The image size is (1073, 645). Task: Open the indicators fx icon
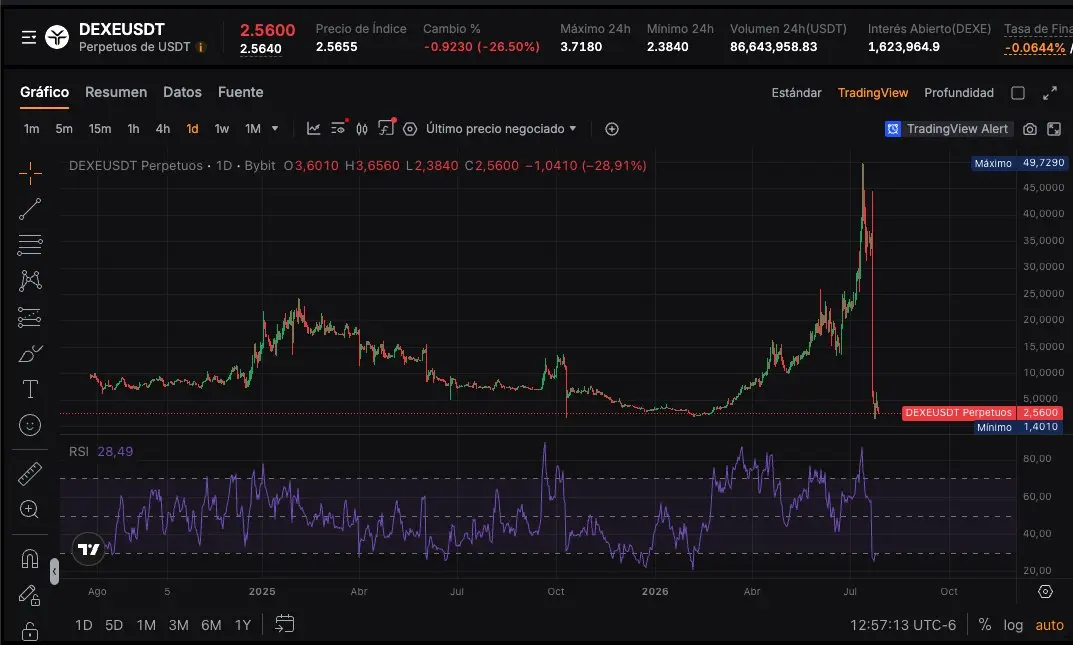387,128
